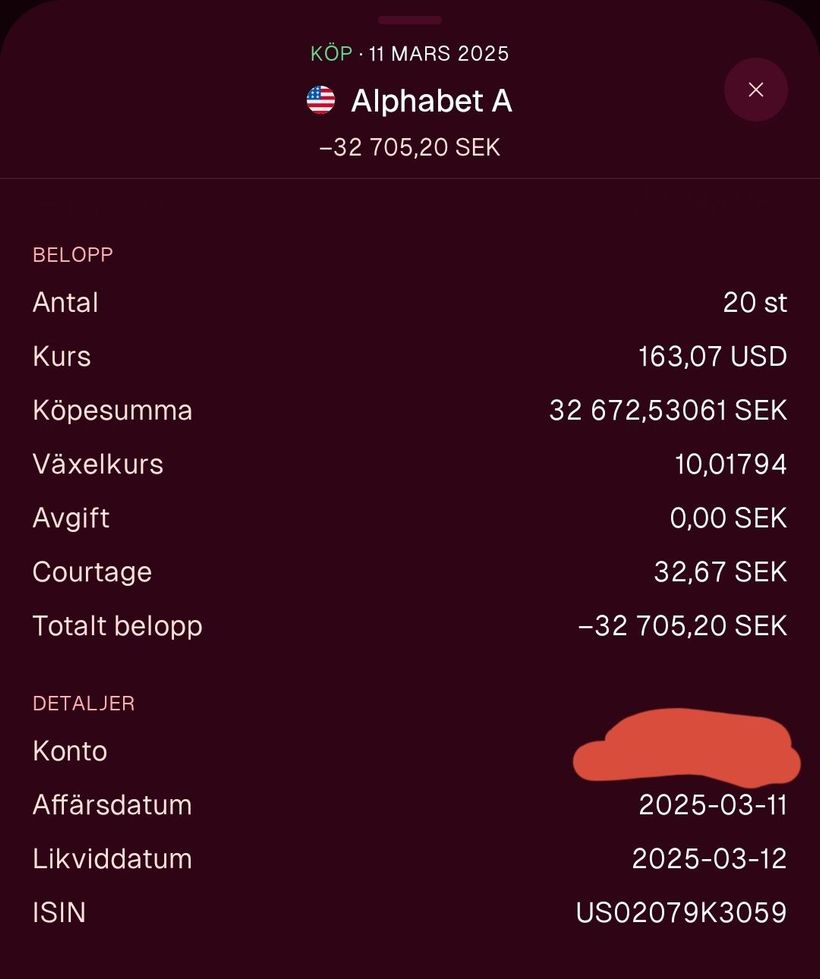The height and width of the screenshot is (979, 820).
Task: Tap the Köpesumma value in SEK
Action: [x=668, y=410]
